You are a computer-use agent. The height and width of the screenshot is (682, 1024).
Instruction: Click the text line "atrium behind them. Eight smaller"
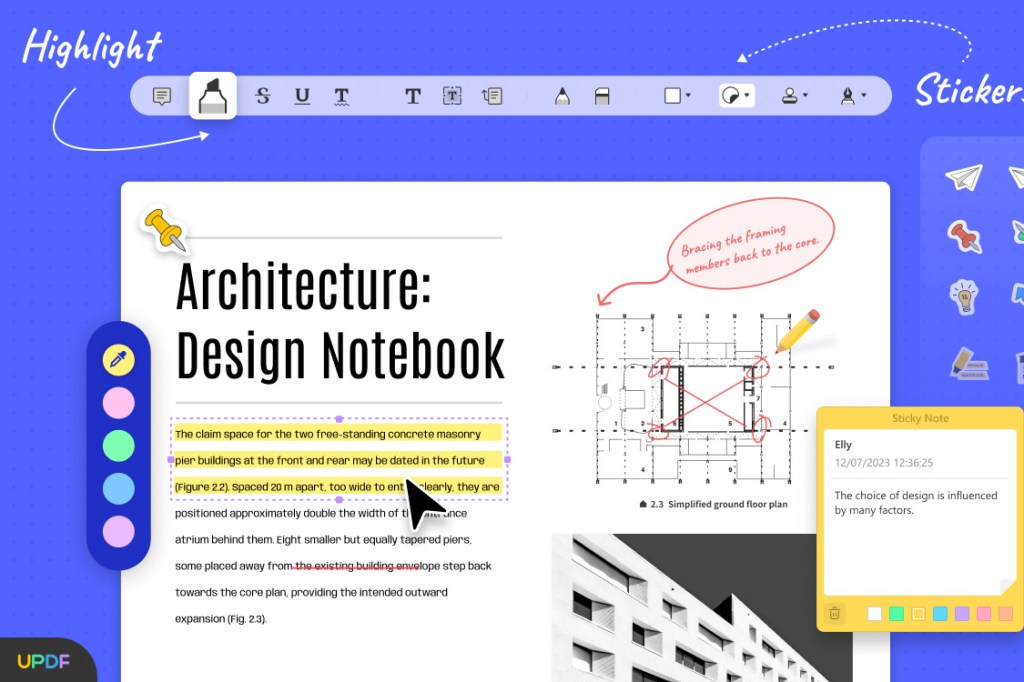[x=323, y=540]
